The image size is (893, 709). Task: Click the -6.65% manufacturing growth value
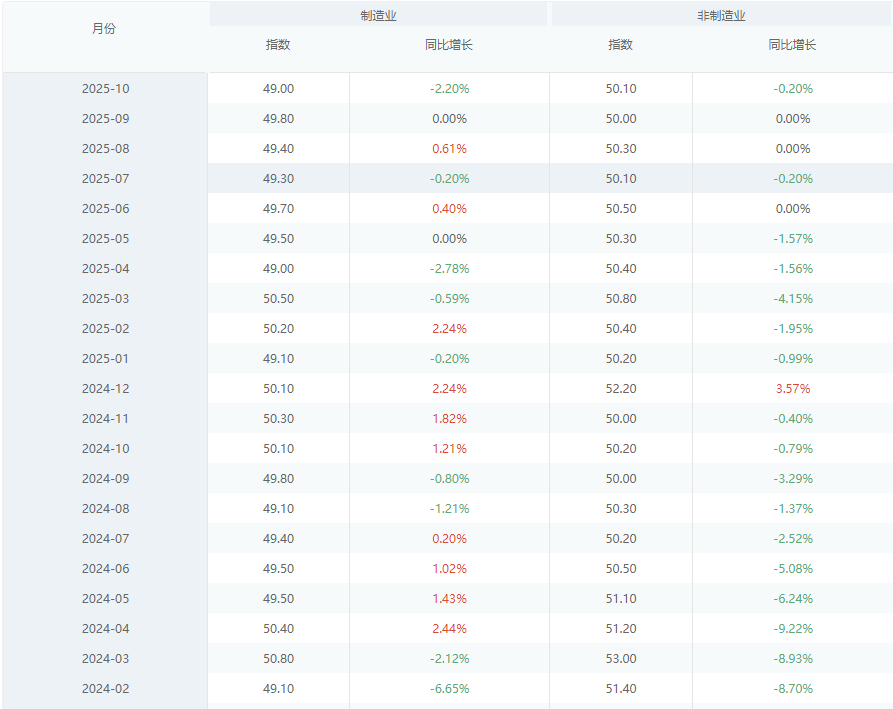point(449,689)
